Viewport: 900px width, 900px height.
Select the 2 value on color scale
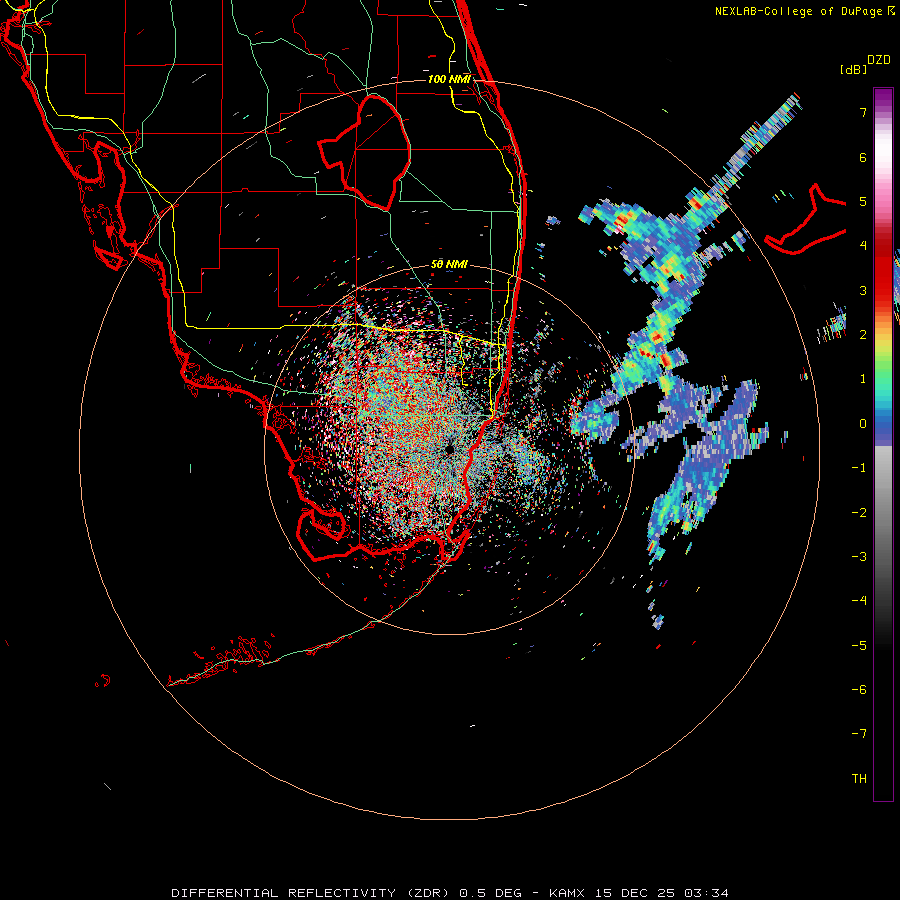point(863,335)
